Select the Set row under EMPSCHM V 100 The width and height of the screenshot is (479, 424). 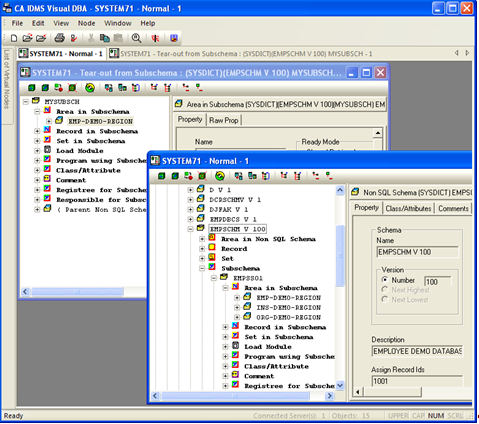click(228, 258)
